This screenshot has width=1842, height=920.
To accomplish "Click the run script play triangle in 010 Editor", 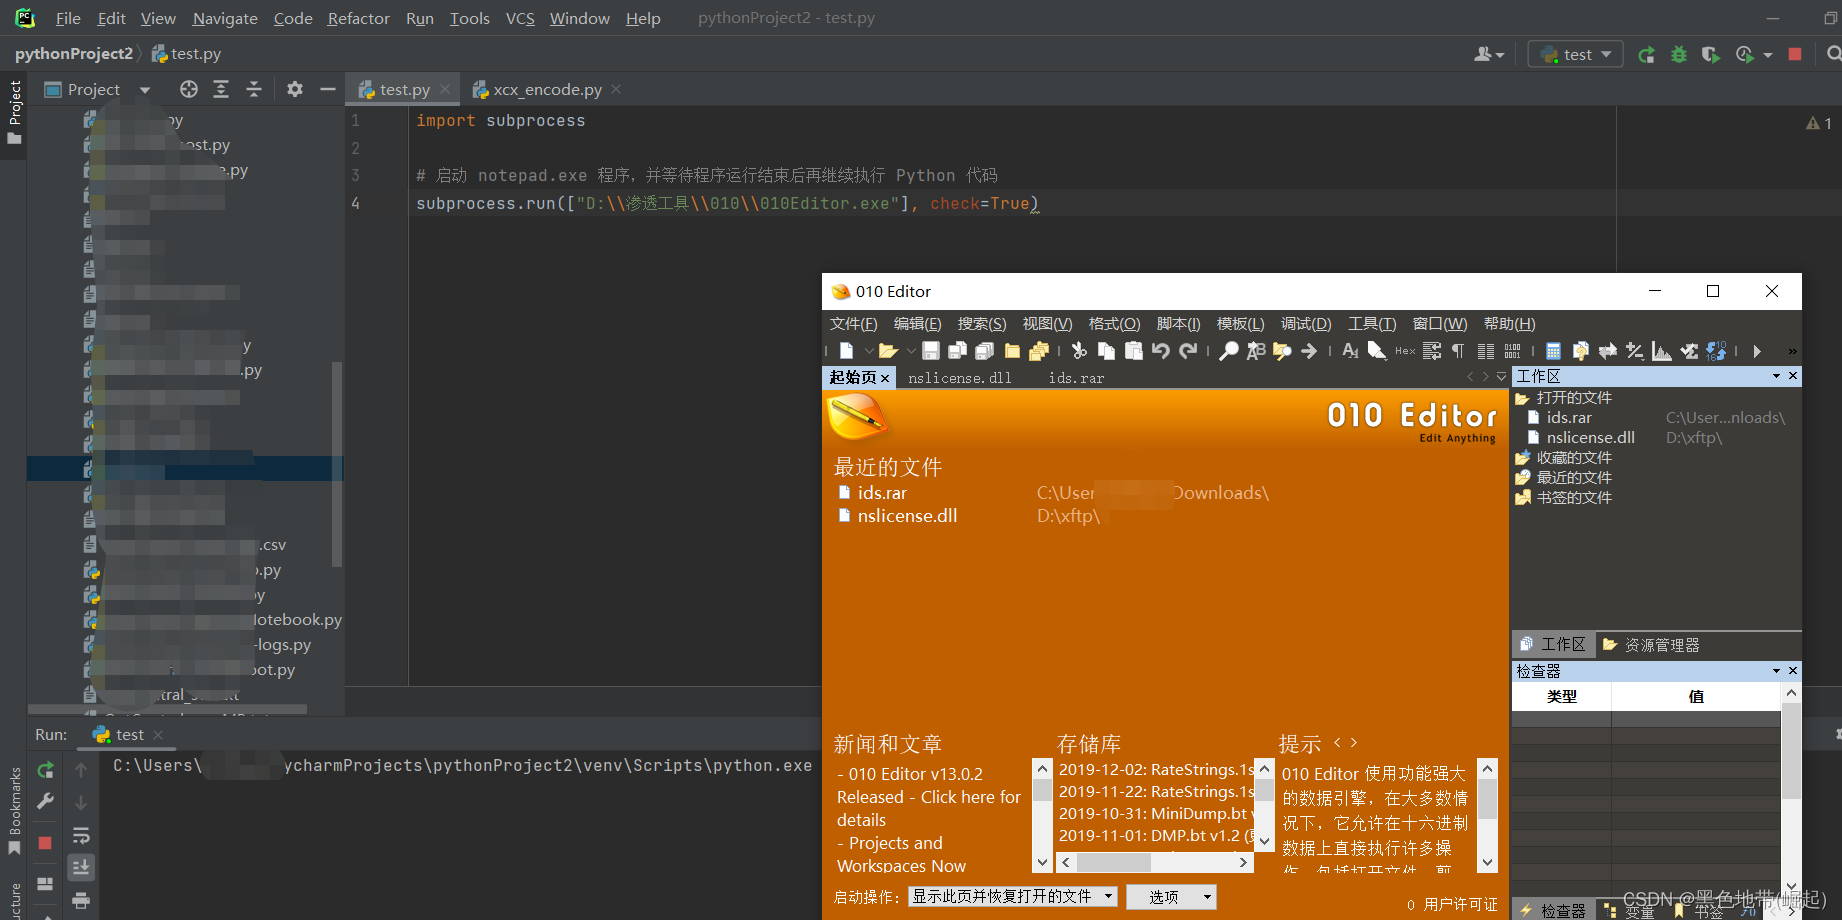I will pos(1757,351).
